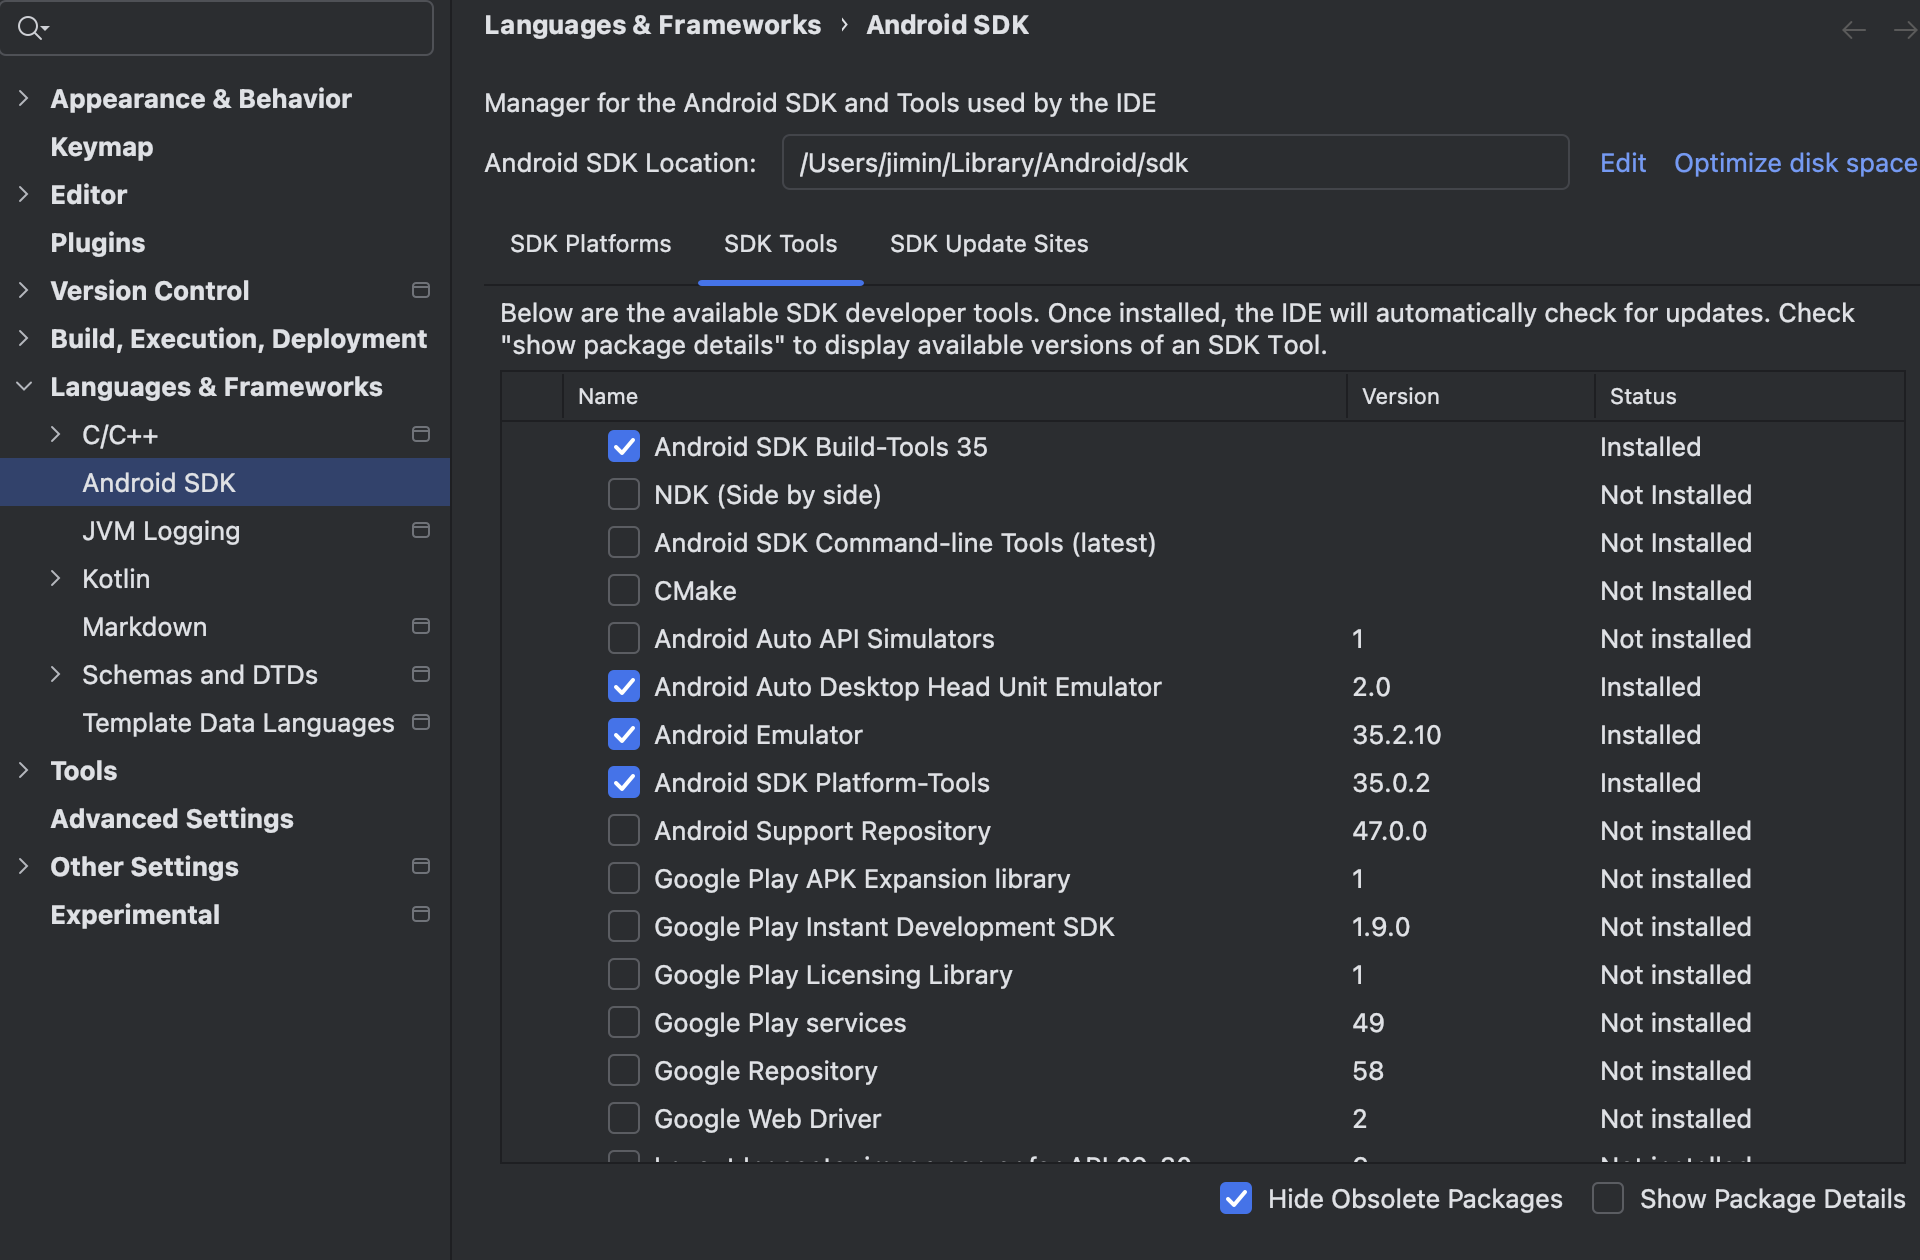Expand Appearance & Behavior section

point(24,98)
